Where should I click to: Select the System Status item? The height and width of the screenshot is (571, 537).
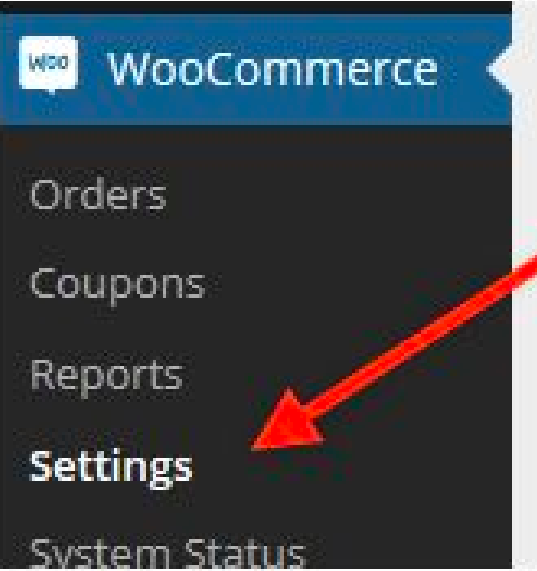click(x=167, y=554)
